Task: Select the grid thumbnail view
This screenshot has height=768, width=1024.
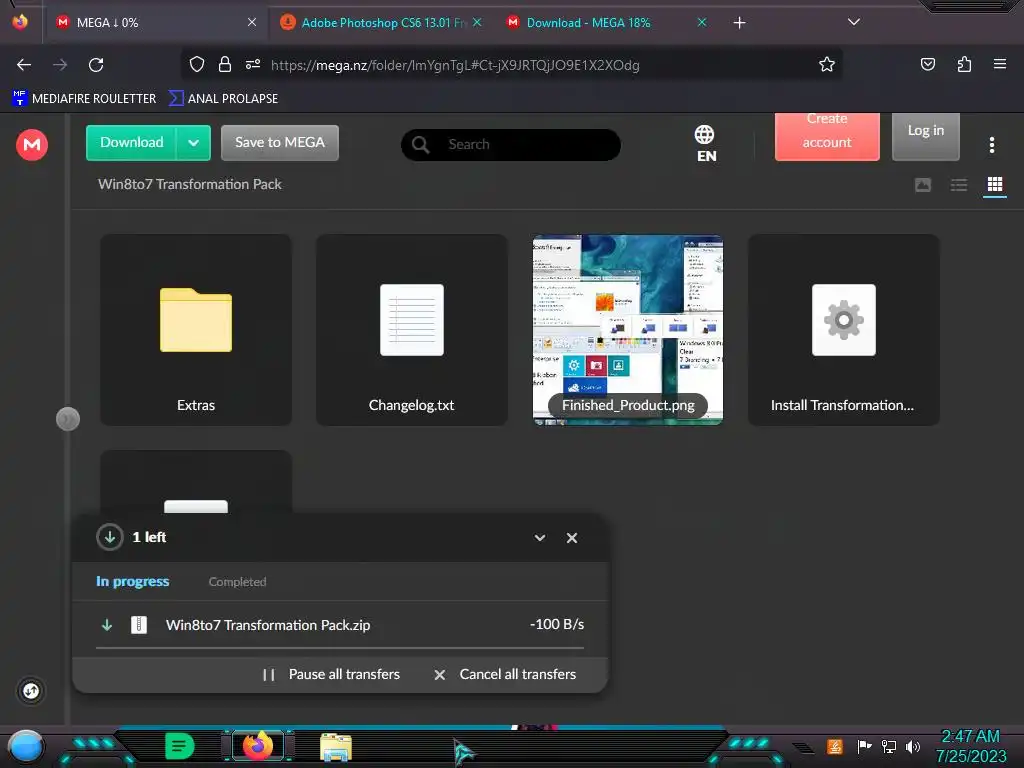Action: click(x=995, y=185)
